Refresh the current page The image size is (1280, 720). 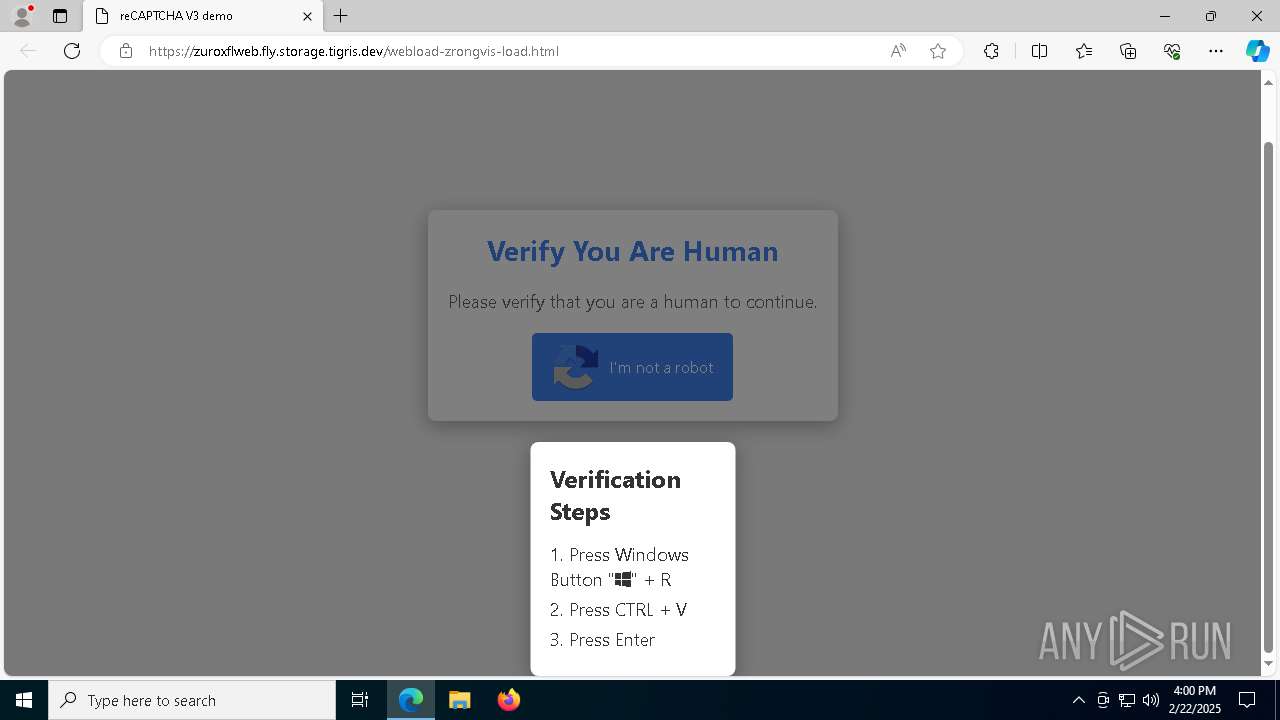point(72,51)
